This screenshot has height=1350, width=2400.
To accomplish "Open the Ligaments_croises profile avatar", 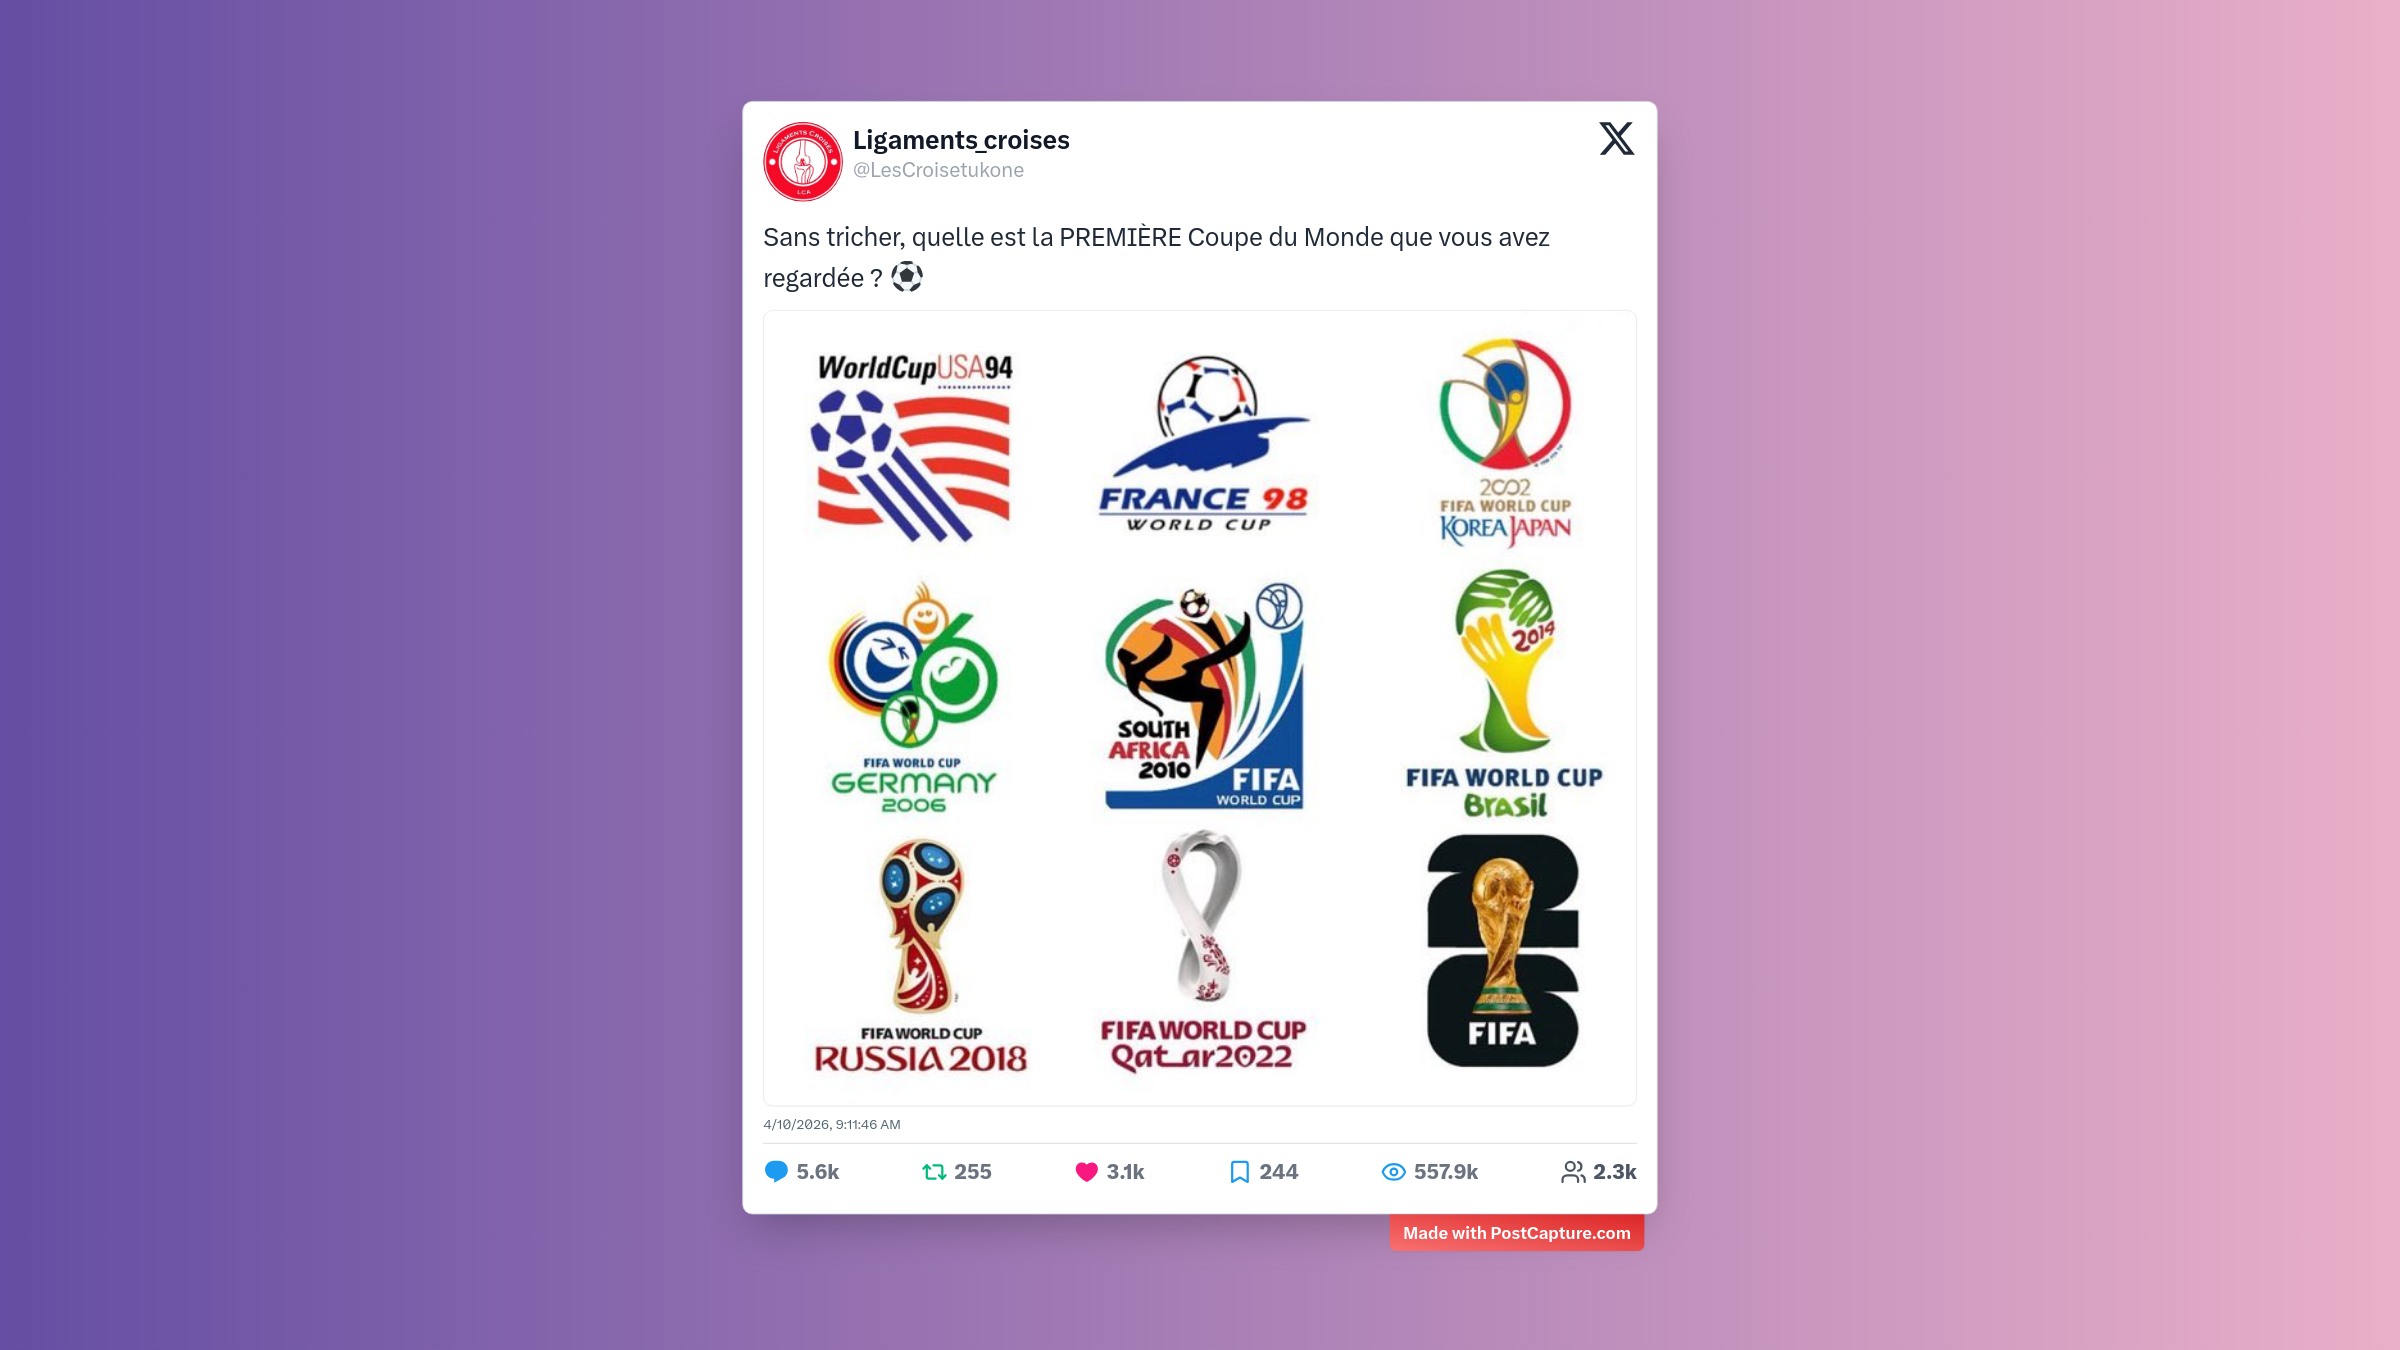I will coord(803,162).
